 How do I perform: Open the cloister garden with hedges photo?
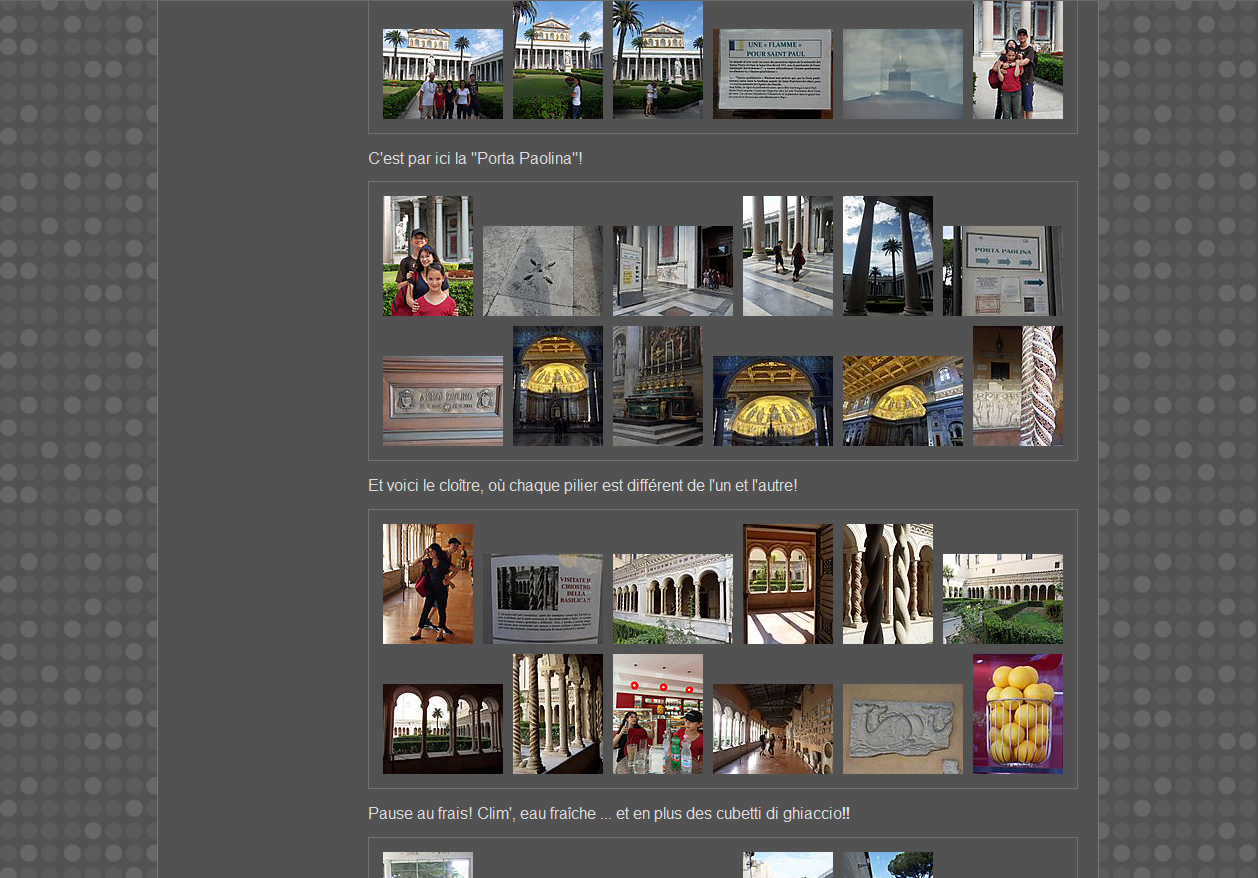point(1002,598)
